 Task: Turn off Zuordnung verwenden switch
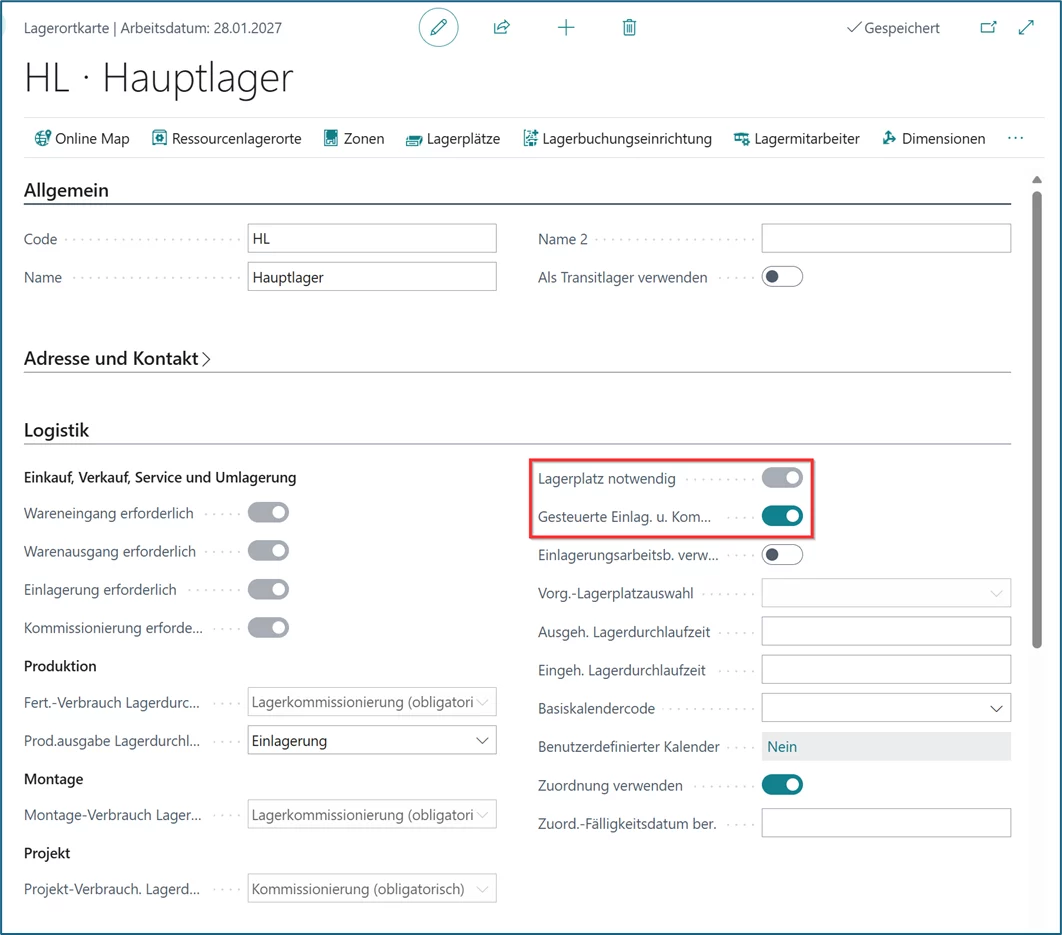[782, 785]
